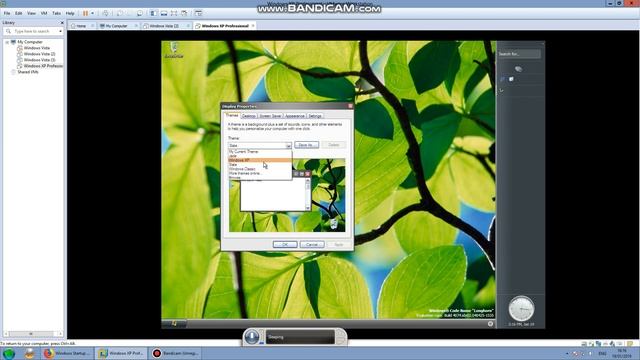Screen dimensions: 640x360
Task: Switch to the My Computer tab
Action: click(116, 26)
